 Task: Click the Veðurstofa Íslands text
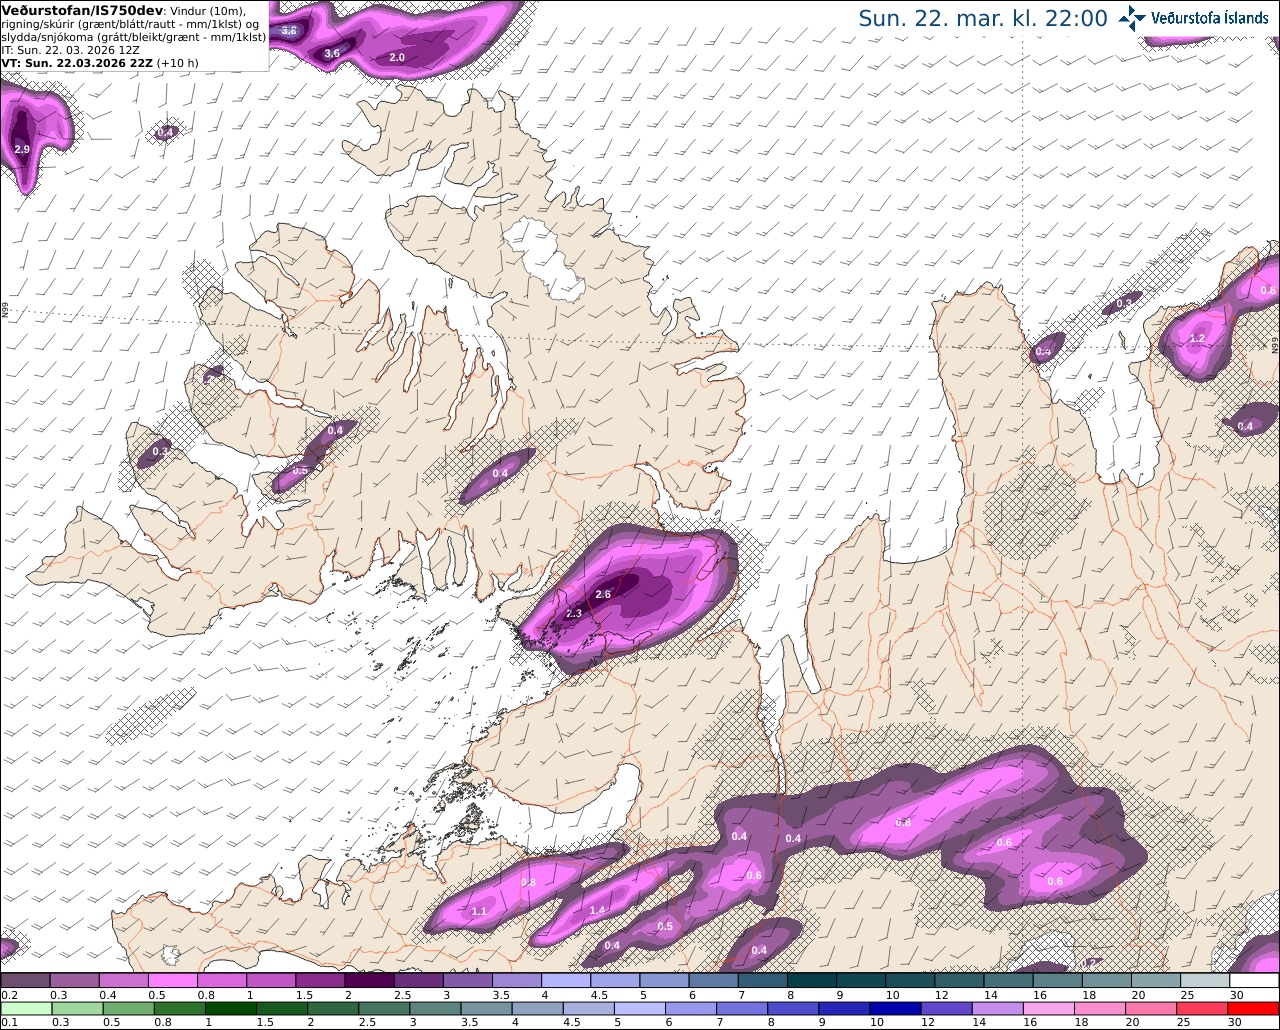pyautogui.click(x=1209, y=18)
